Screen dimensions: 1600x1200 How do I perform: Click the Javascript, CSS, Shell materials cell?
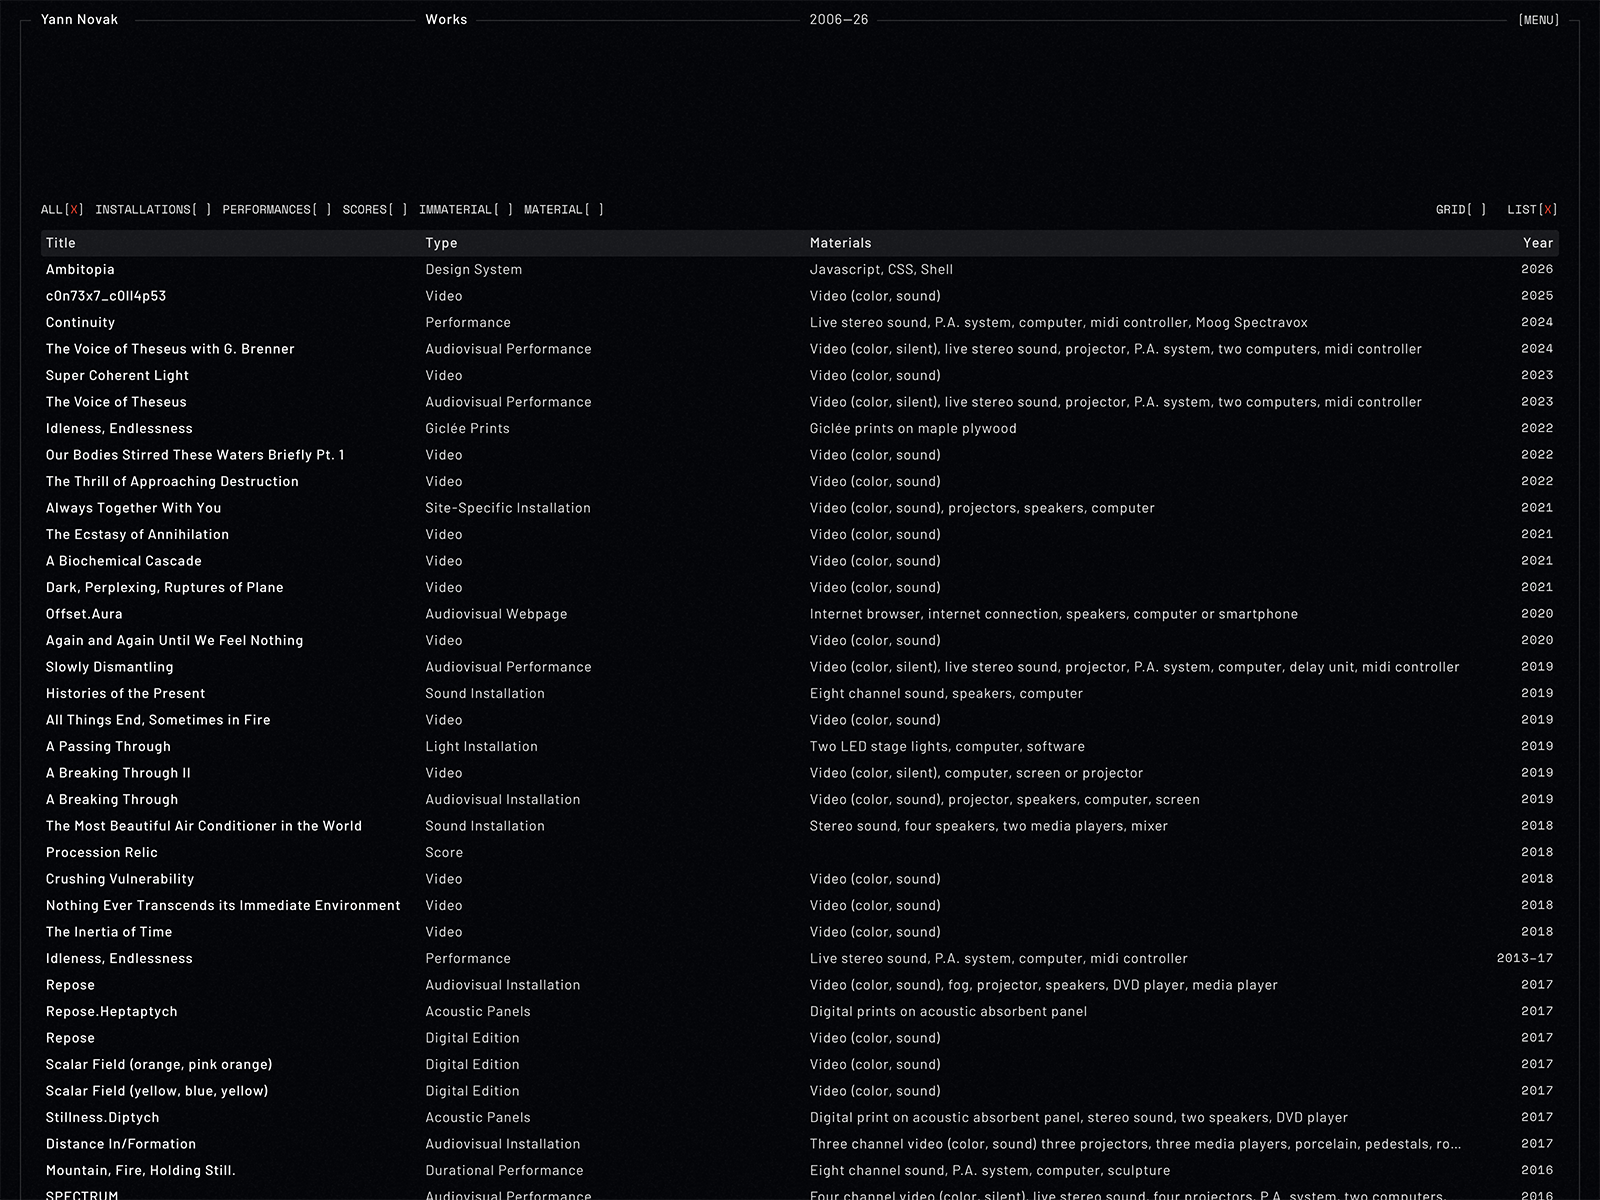pyautogui.click(x=881, y=270)
